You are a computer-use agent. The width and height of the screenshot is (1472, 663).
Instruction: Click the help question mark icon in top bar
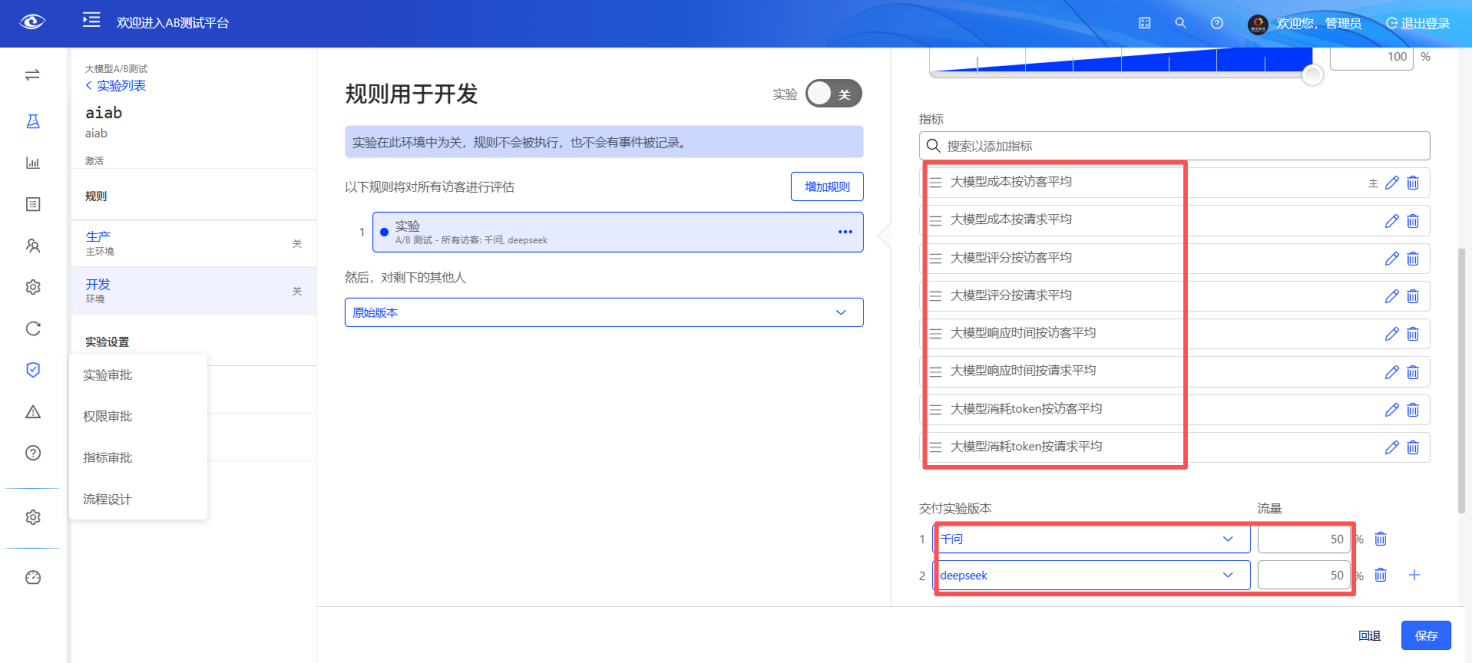pos(1216,22)
